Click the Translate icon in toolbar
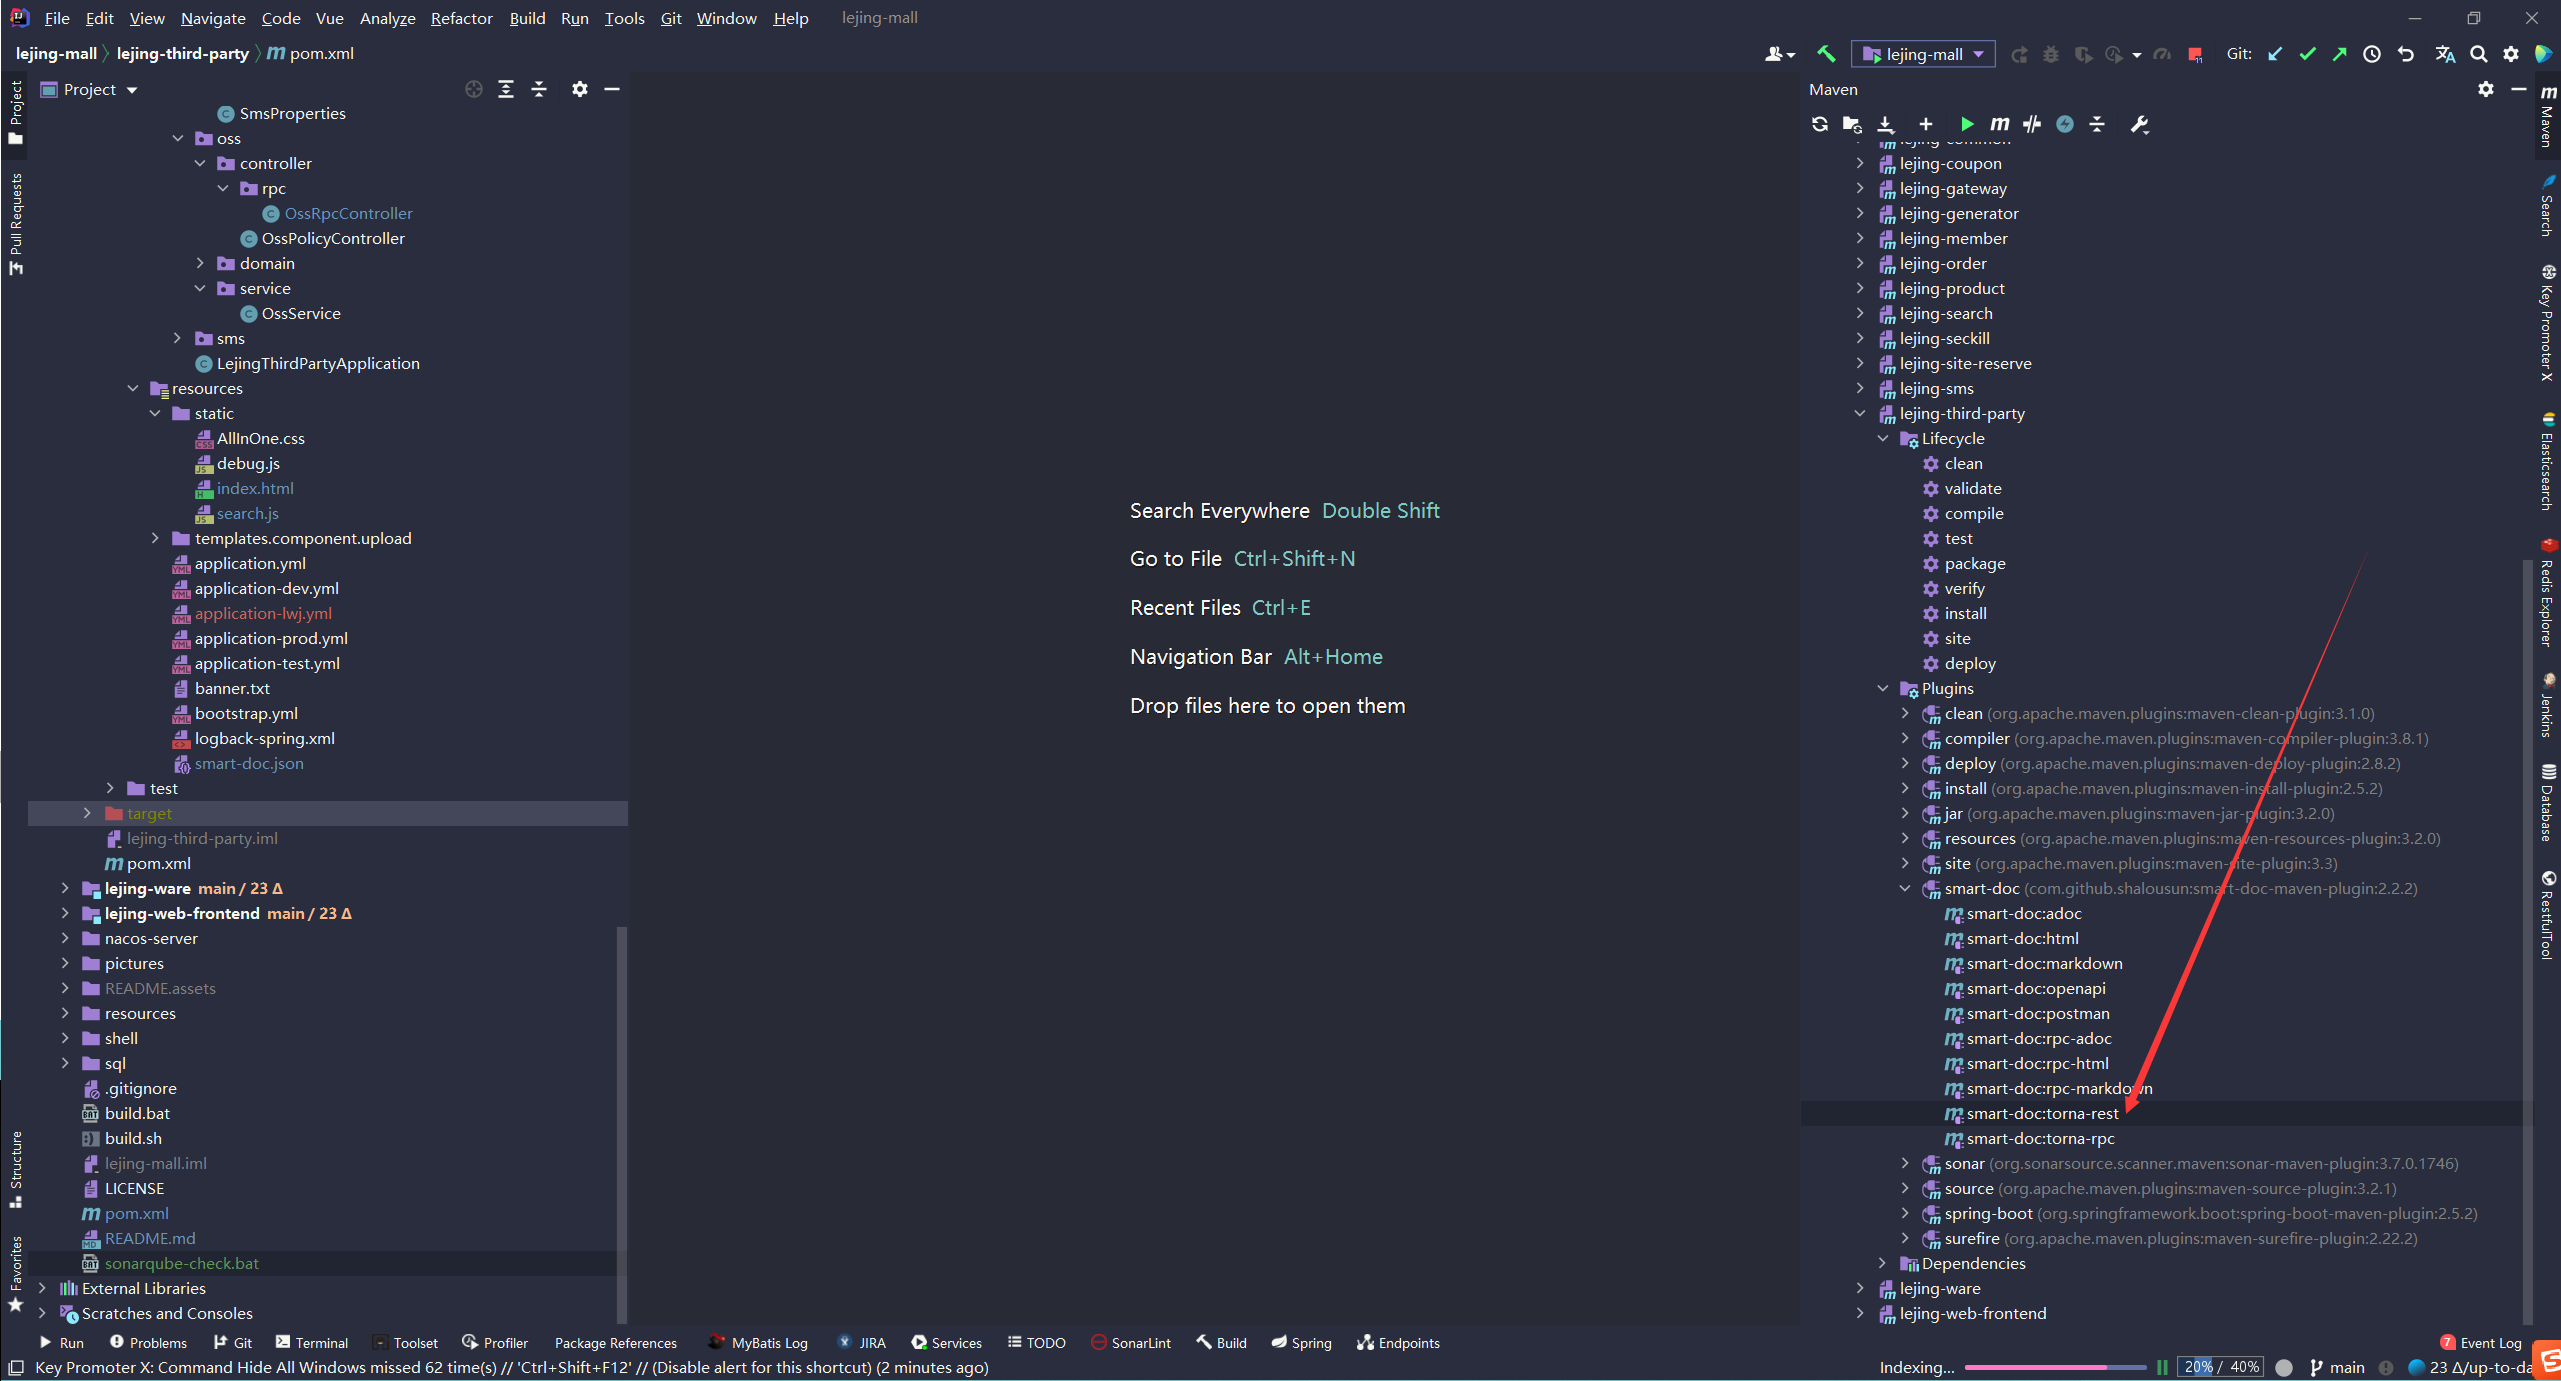The height and width of the screenshot is (1381, 2561). point(2445,54)
